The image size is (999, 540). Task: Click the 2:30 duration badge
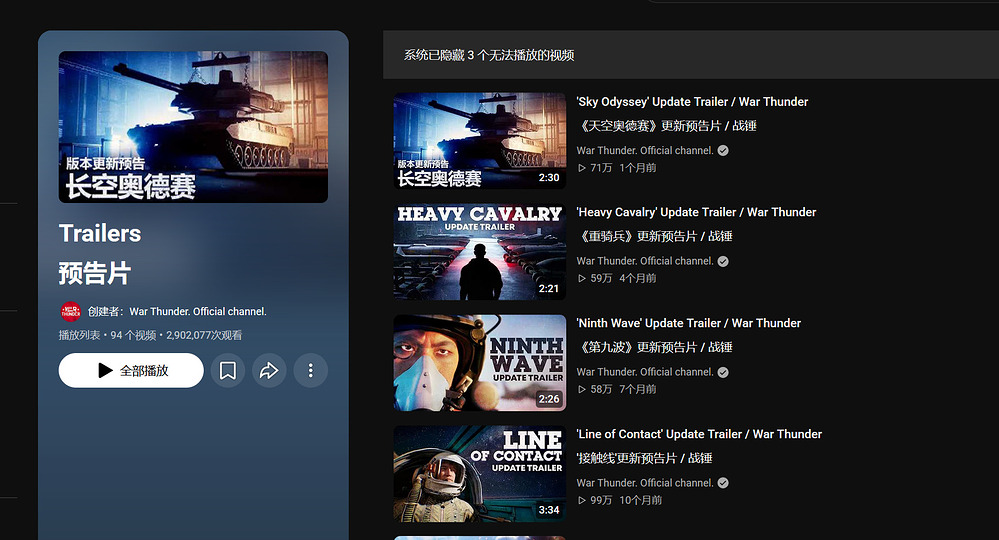point(549,178)
